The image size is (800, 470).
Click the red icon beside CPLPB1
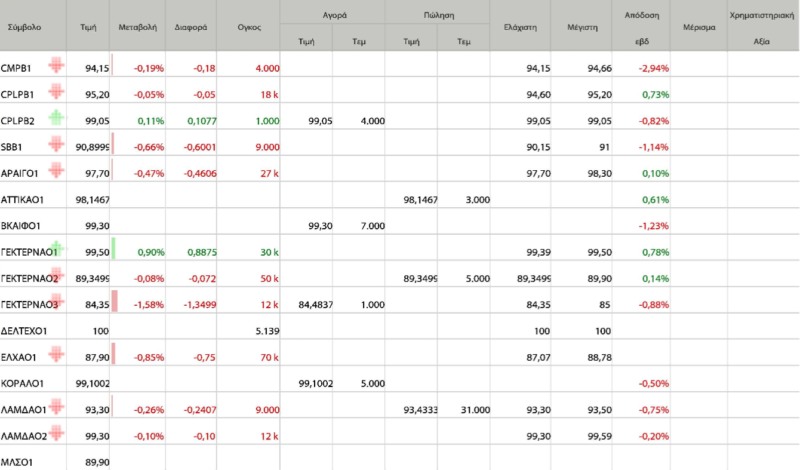point(56,92)
